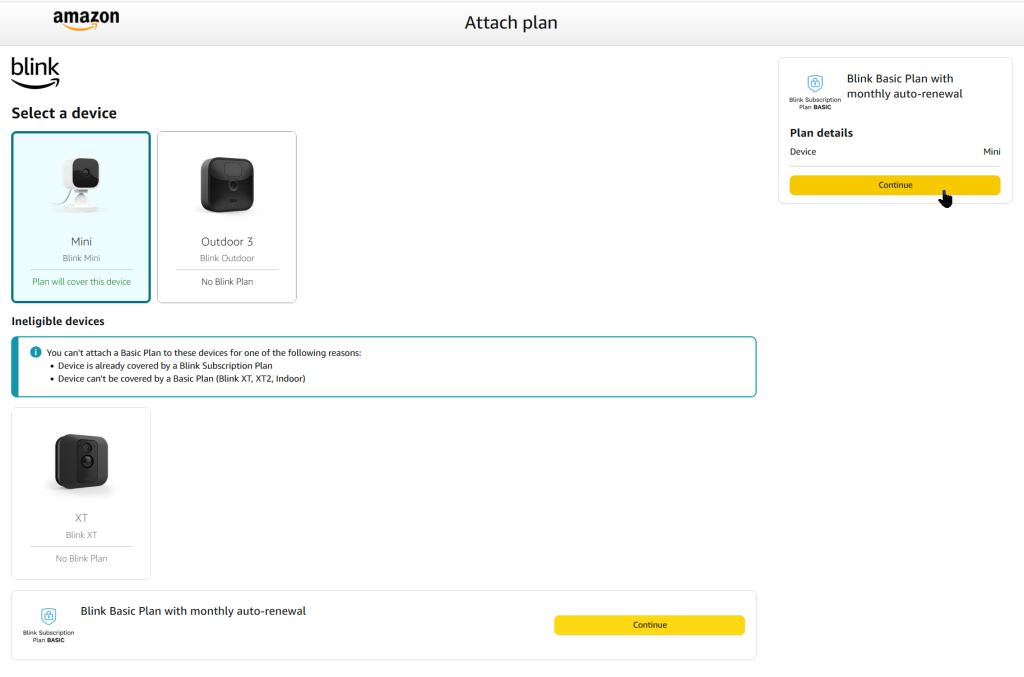Click Continue in the Plan details panel

point(894,185)
